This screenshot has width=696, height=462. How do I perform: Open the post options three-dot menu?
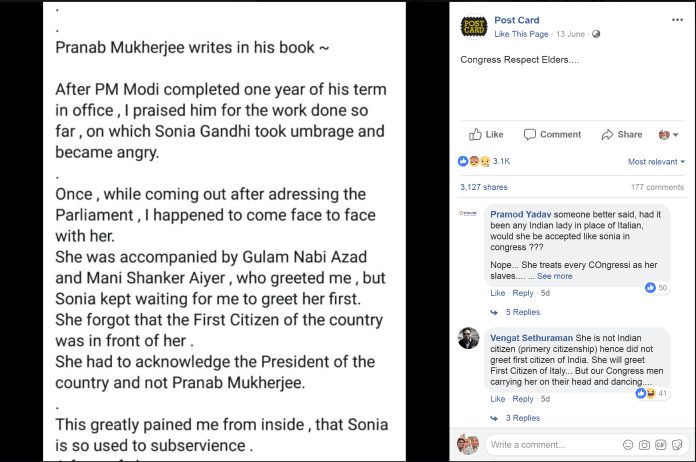point(678,20)
